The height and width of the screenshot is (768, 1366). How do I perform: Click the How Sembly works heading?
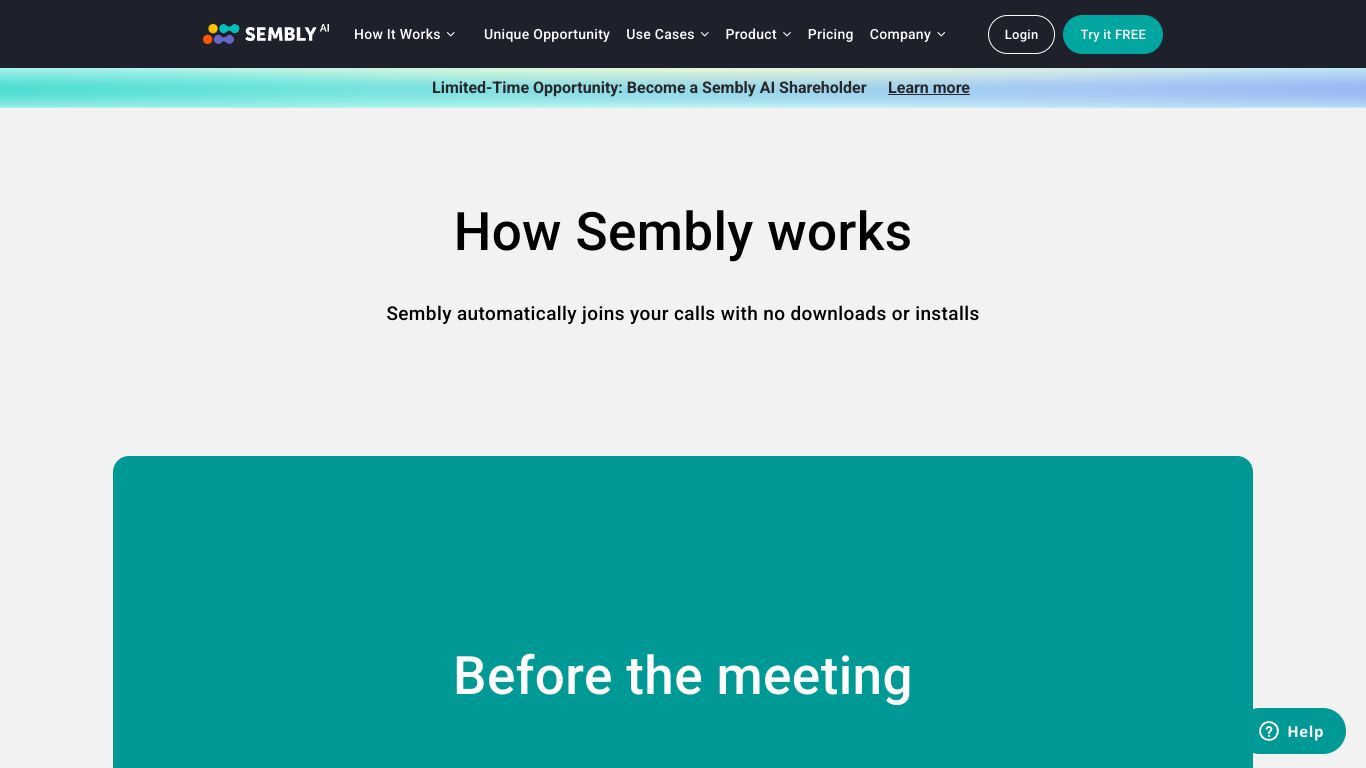(x=683, y=232)
